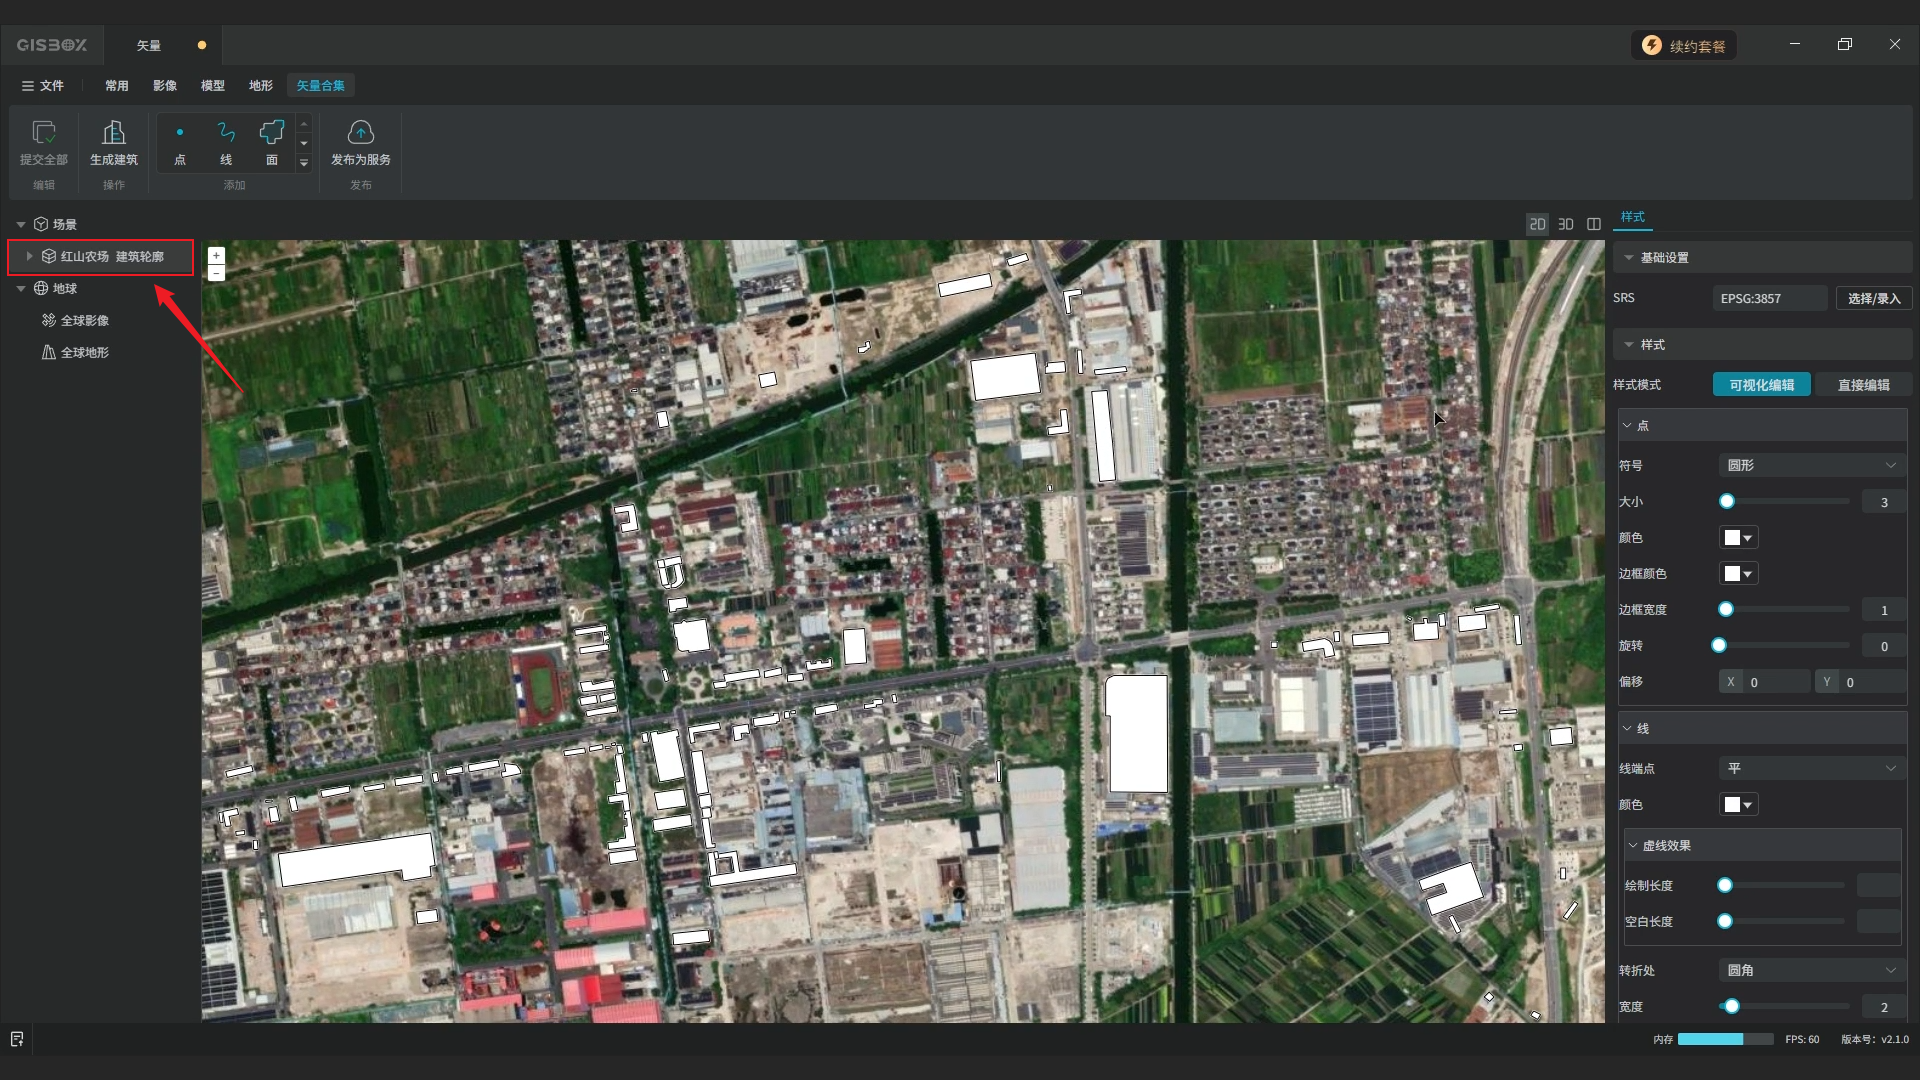The width and height of the screenshot is (1920, 1080).
Task: Select the Add Polygon (面) tool
Action: [x=272, y=141]
